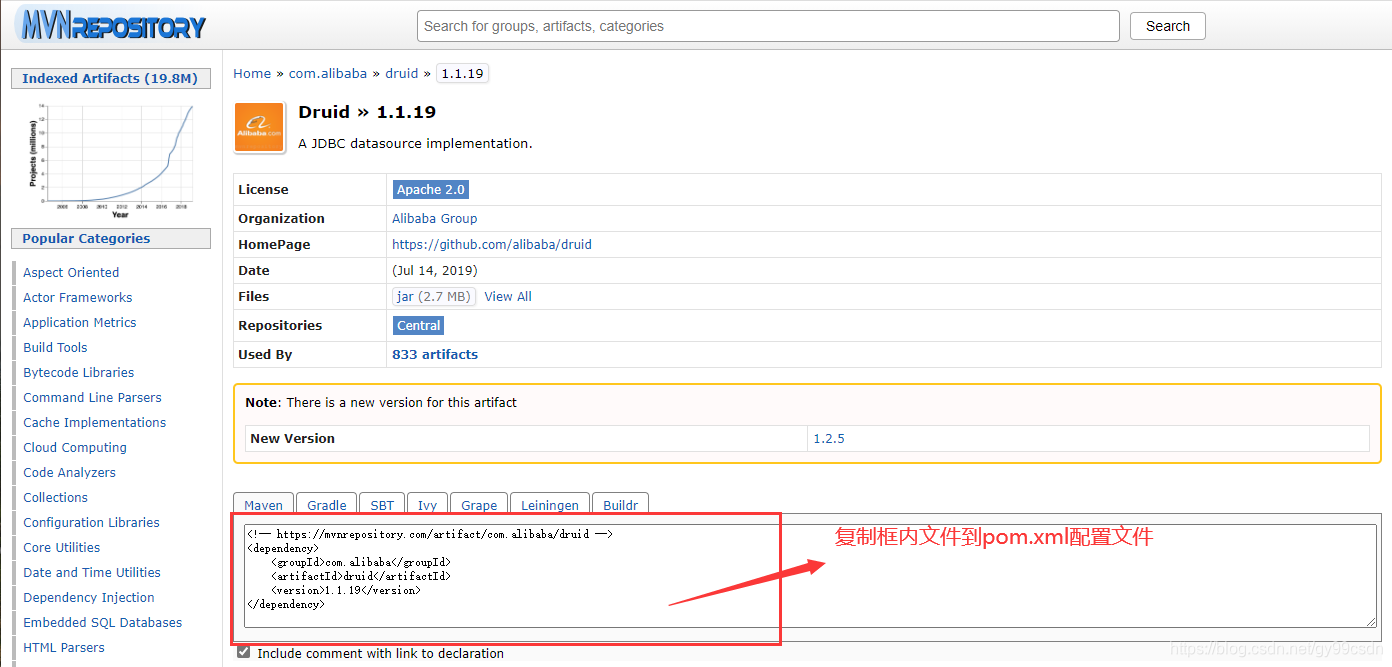Open Cloud Computing category

75,447
